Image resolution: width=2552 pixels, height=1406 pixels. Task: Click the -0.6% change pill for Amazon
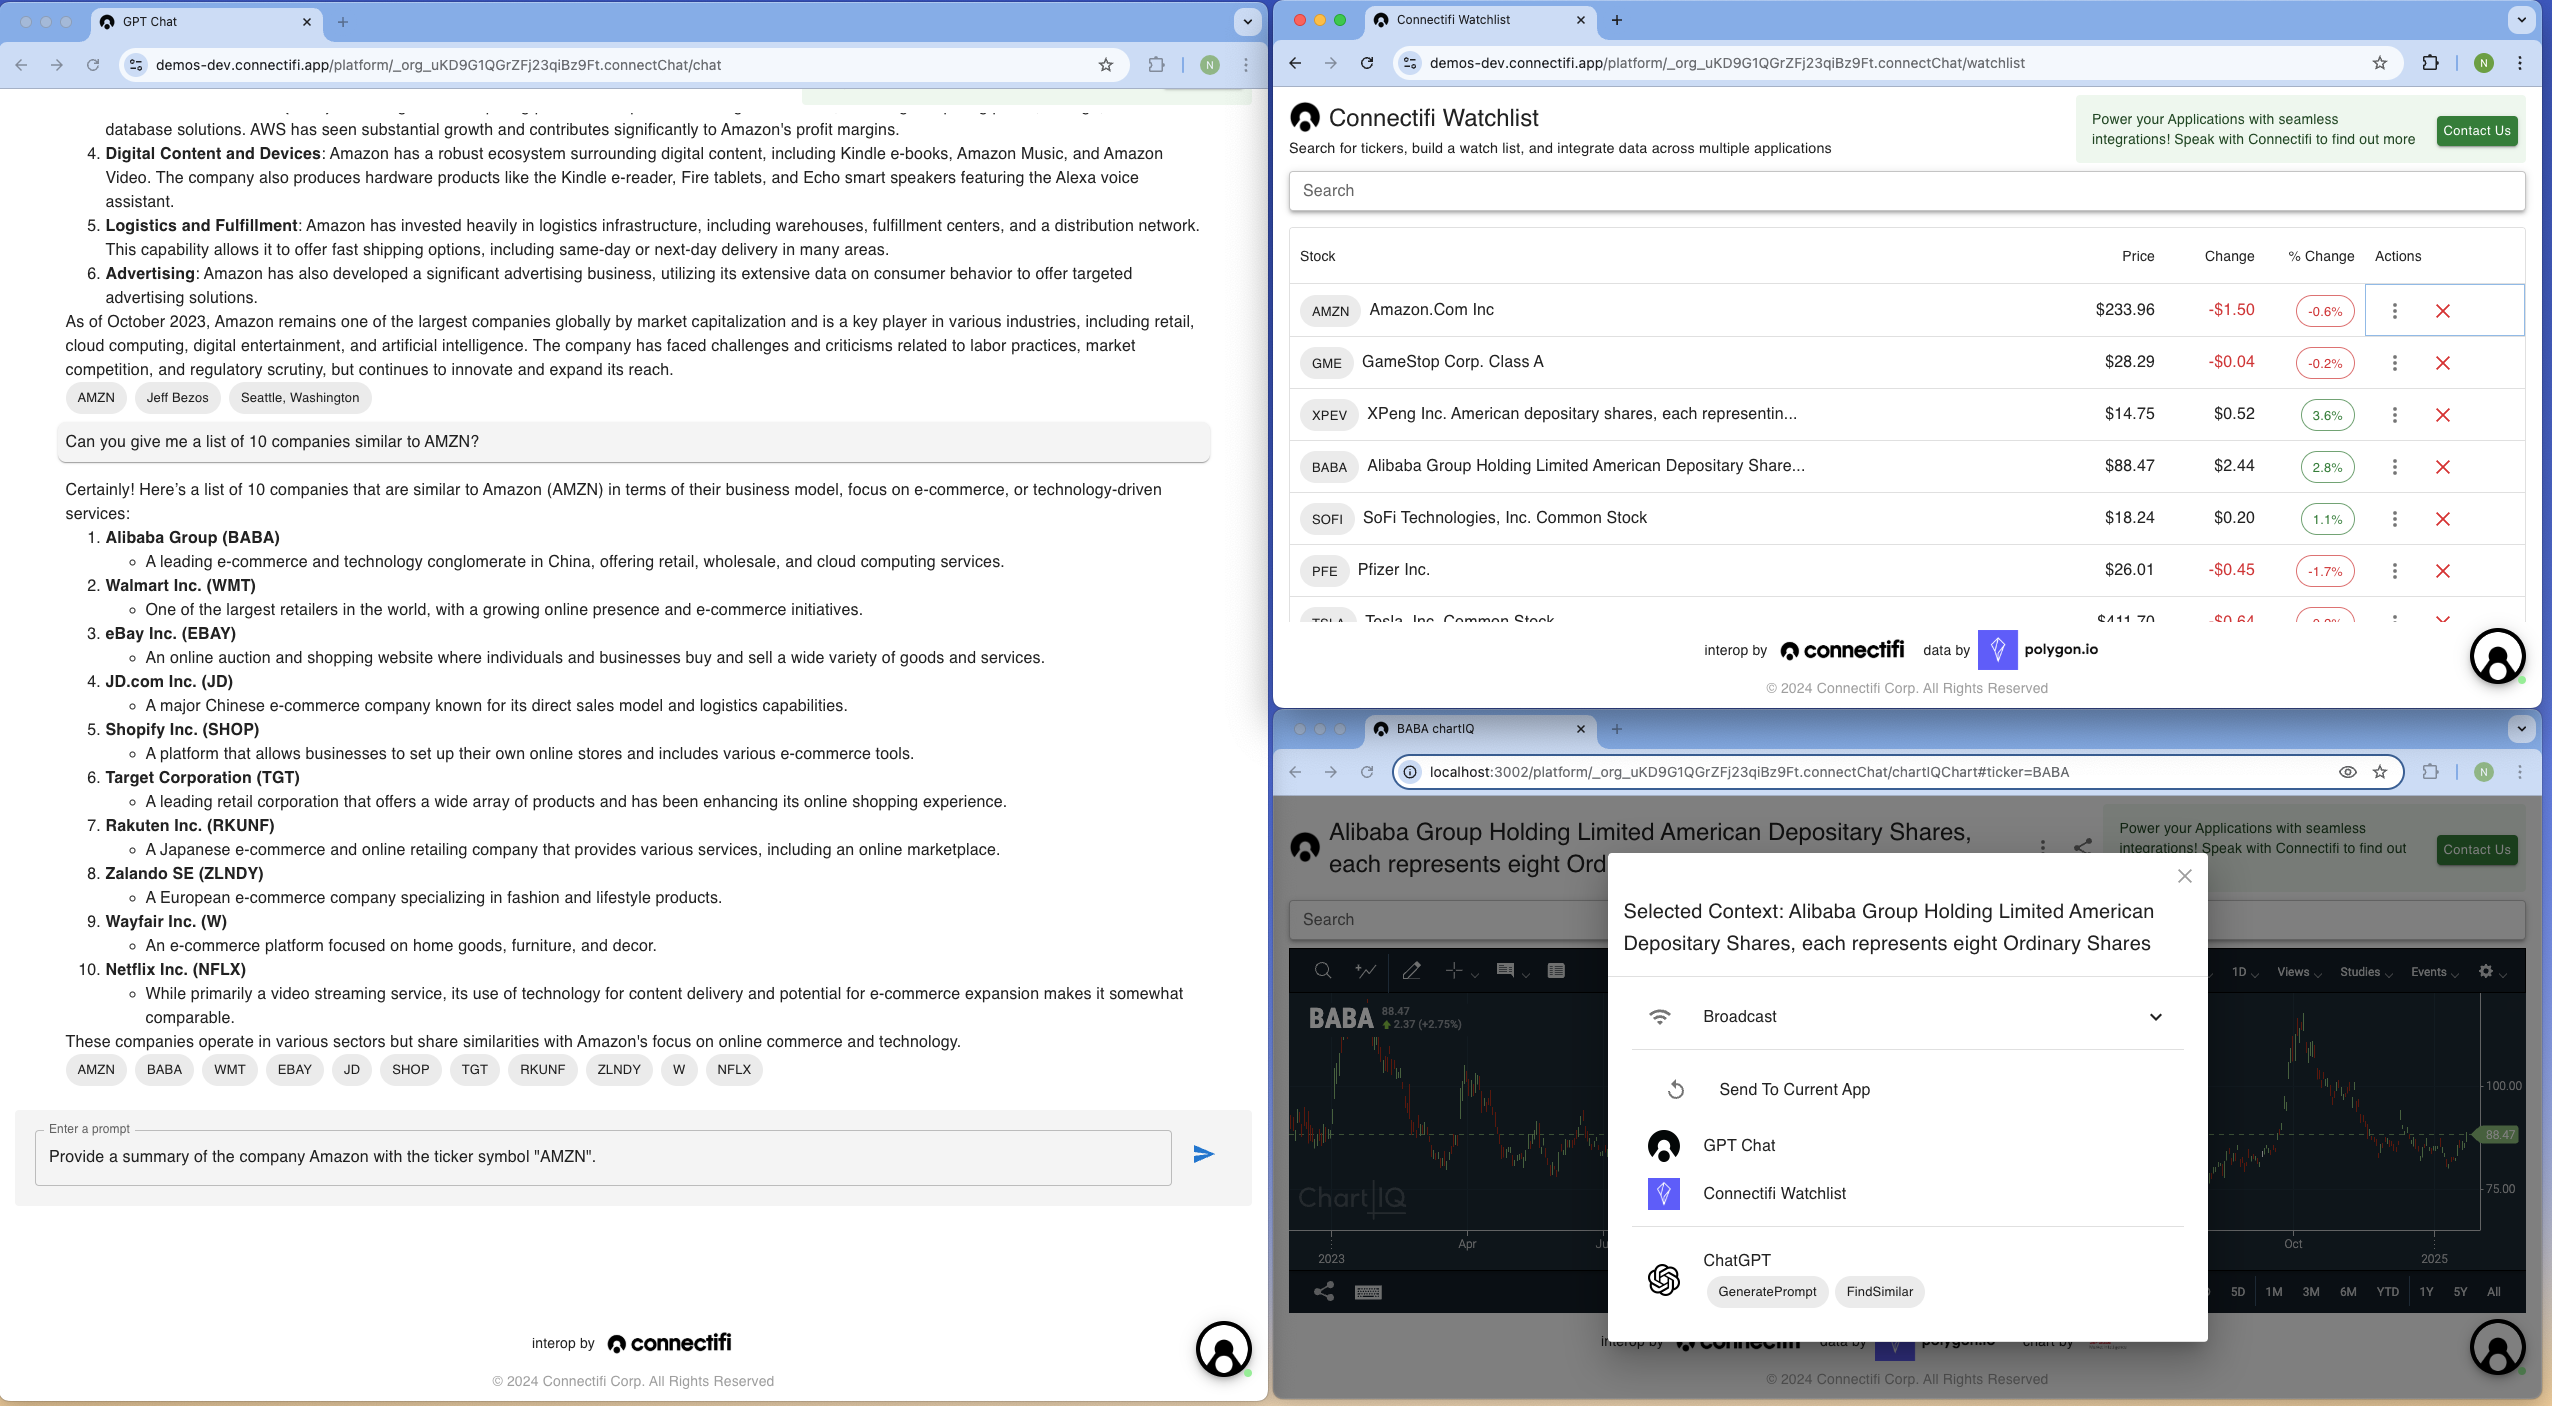pos(2324,311)
